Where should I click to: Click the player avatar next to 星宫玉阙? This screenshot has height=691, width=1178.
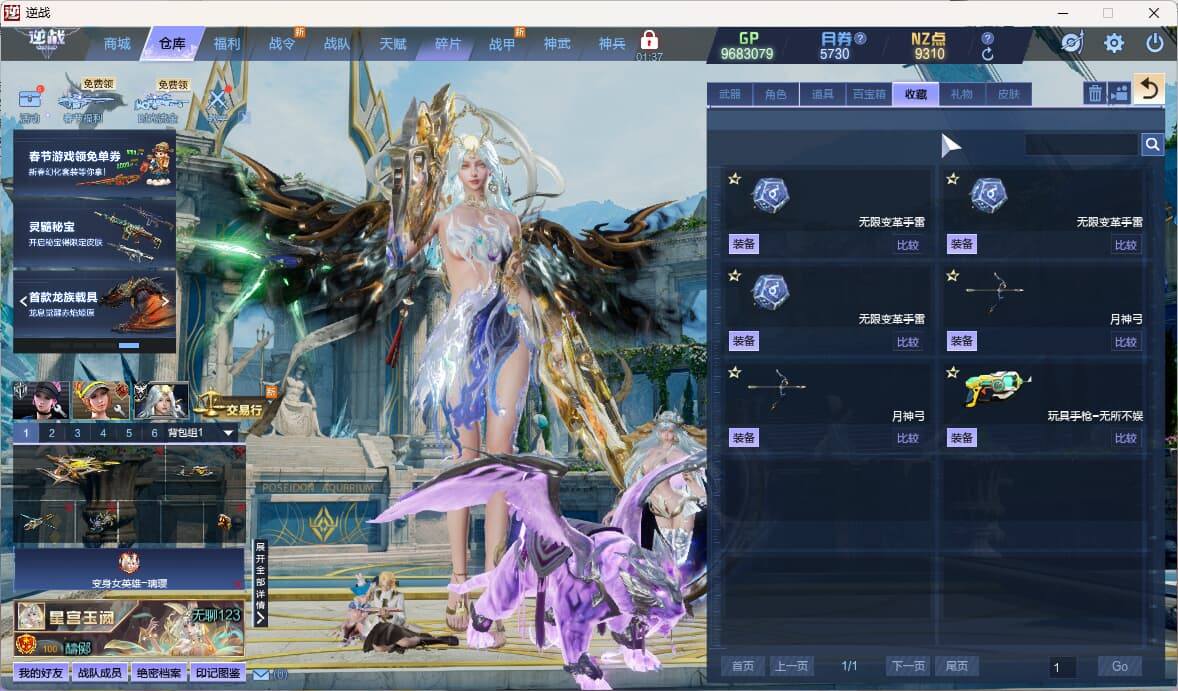(32, 617)
